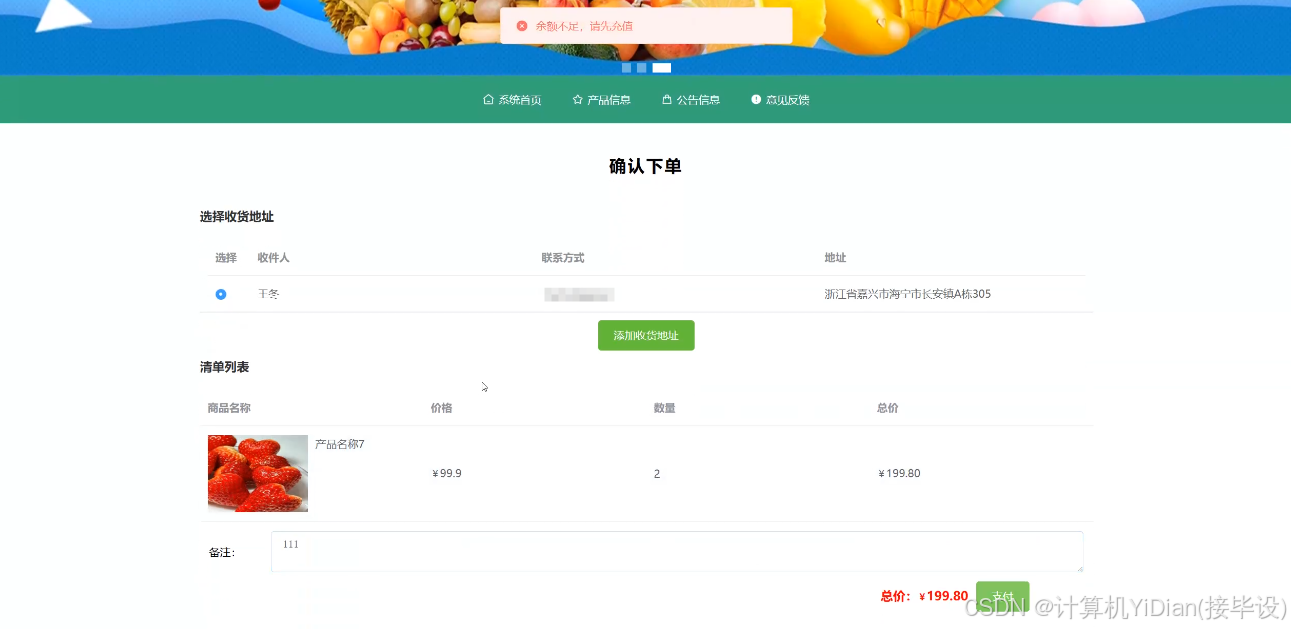Click the 选择 column header
The height and width of the screenshot is (629, 1291).
[226, 258]
